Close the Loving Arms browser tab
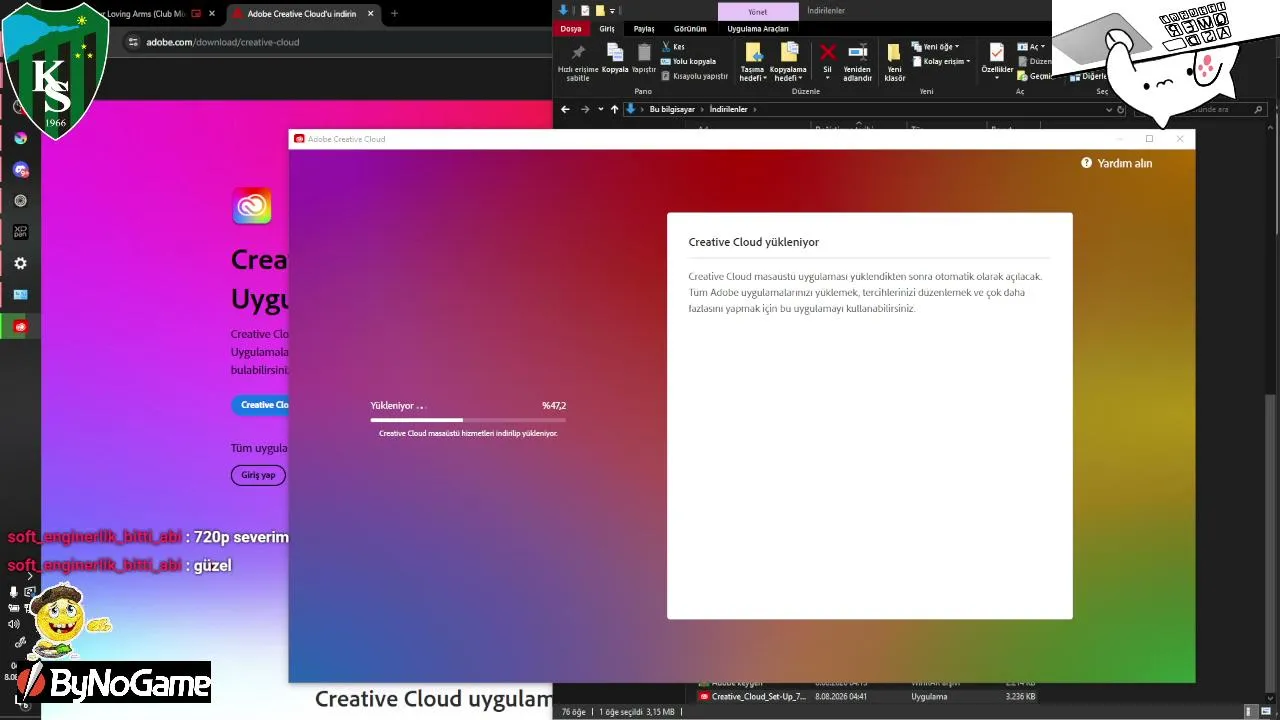The width and height of the screenshot is (1280, 720). 211,14
